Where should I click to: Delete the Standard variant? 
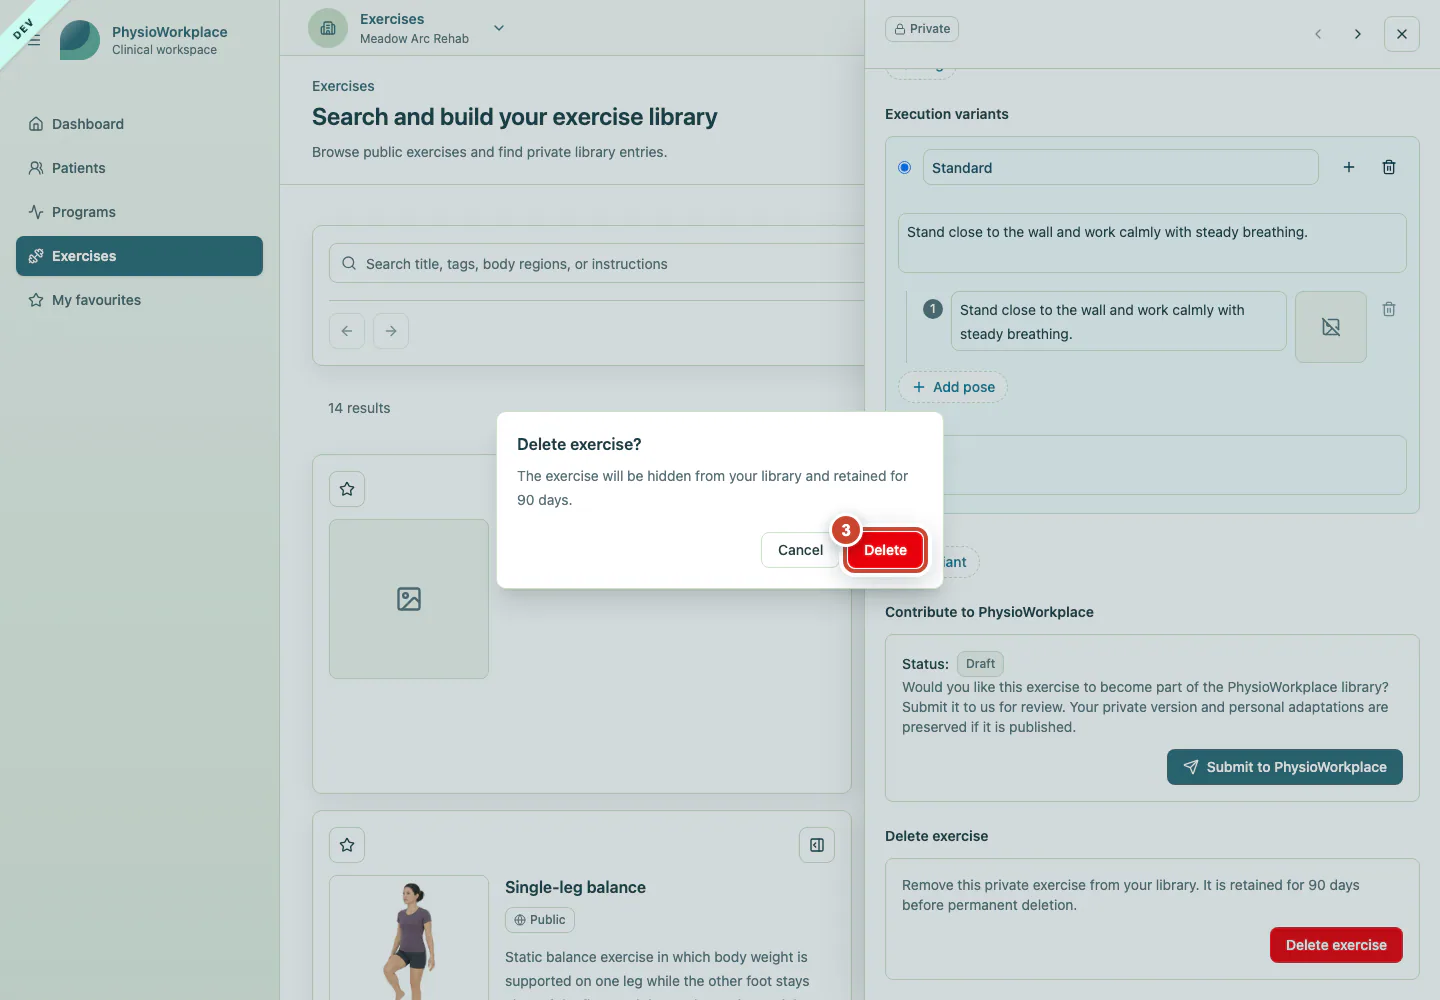coord(1389,167)
